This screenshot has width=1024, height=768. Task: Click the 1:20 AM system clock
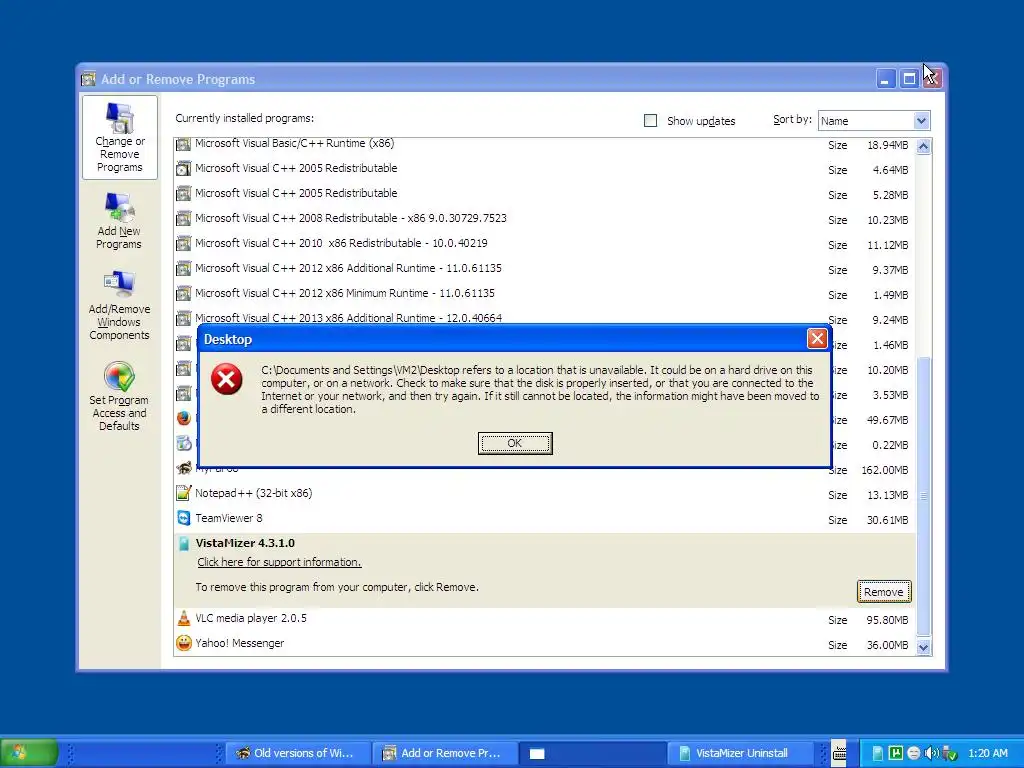point(987,753)
